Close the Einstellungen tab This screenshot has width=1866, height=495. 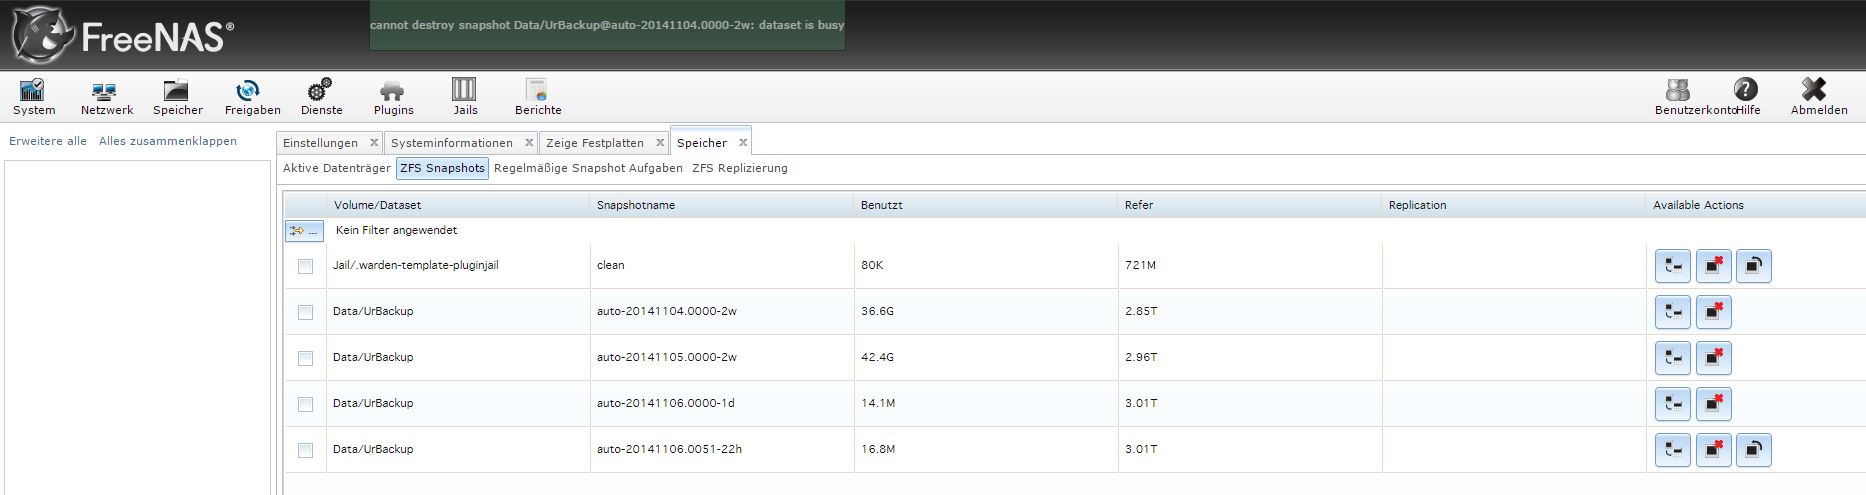click(x=374, y=143)
